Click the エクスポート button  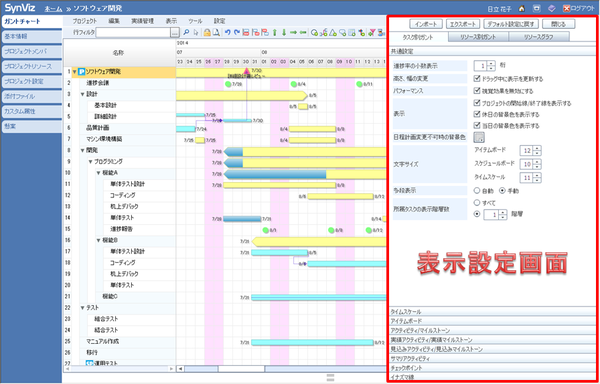pyautogui.click(x=463, y=24)
